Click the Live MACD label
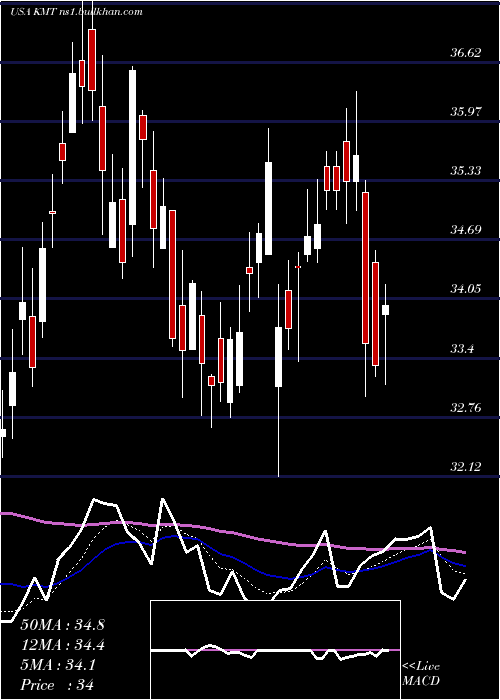The height and width of the screenshot is (700, 500). (421, 674)
